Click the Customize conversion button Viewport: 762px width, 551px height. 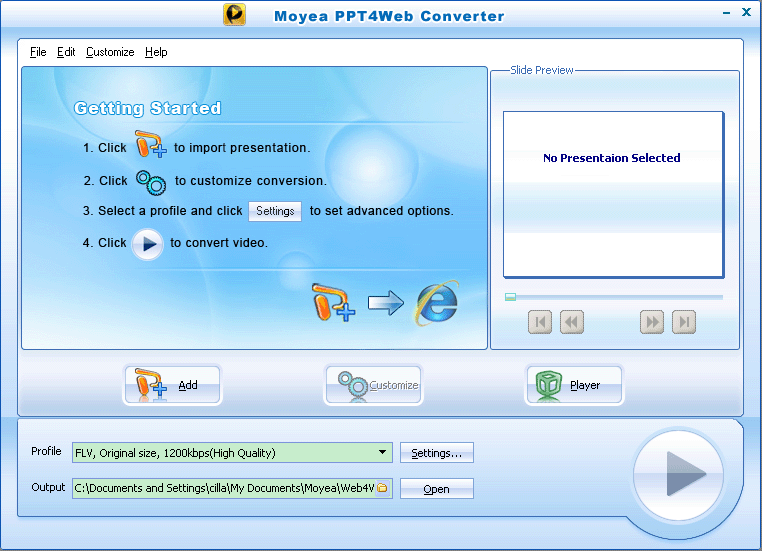pos(373,385)
